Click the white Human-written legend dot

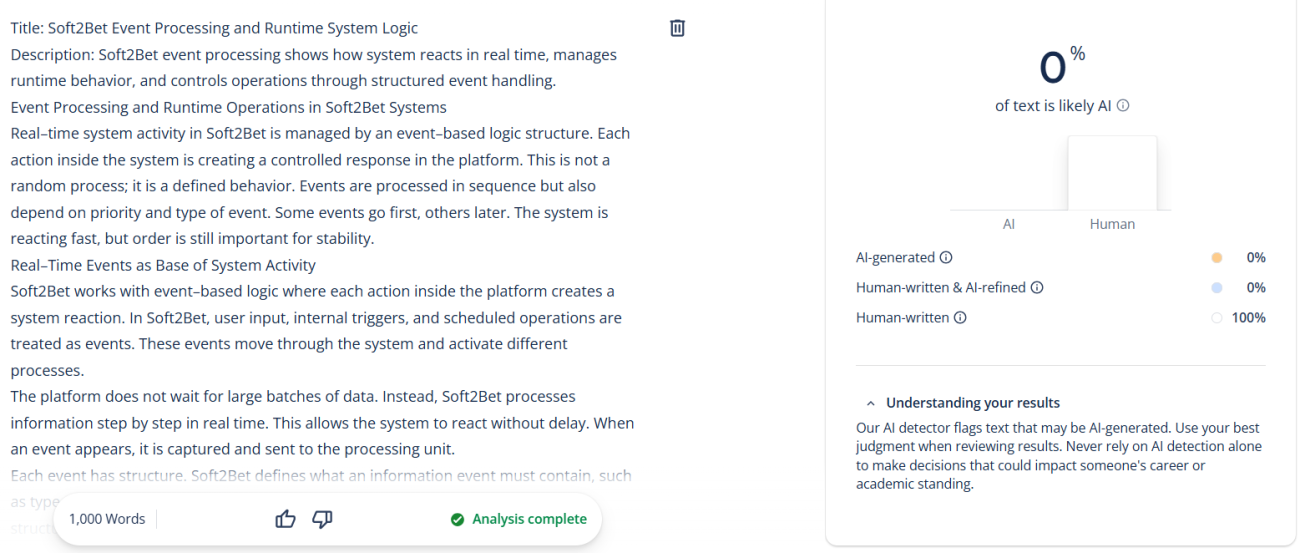tap(1216, 318)
